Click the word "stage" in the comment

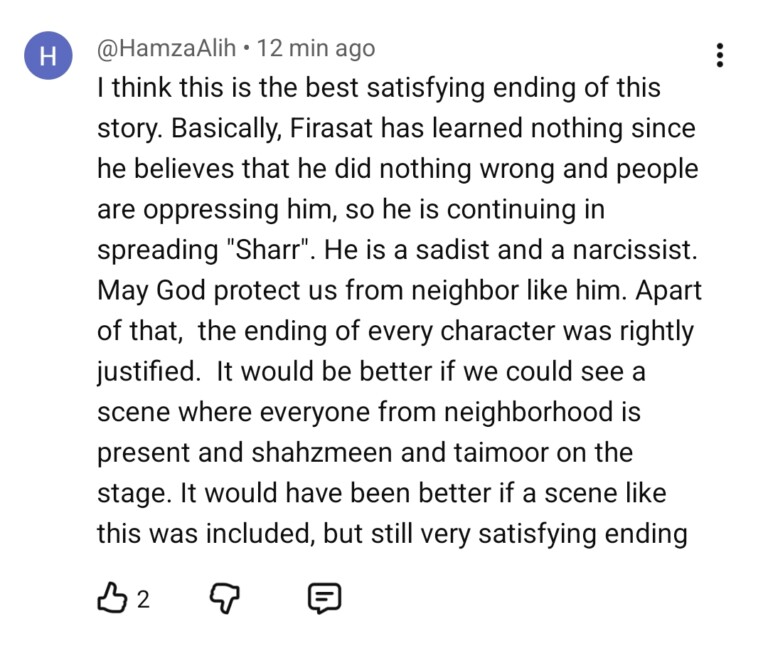(126, 493)
